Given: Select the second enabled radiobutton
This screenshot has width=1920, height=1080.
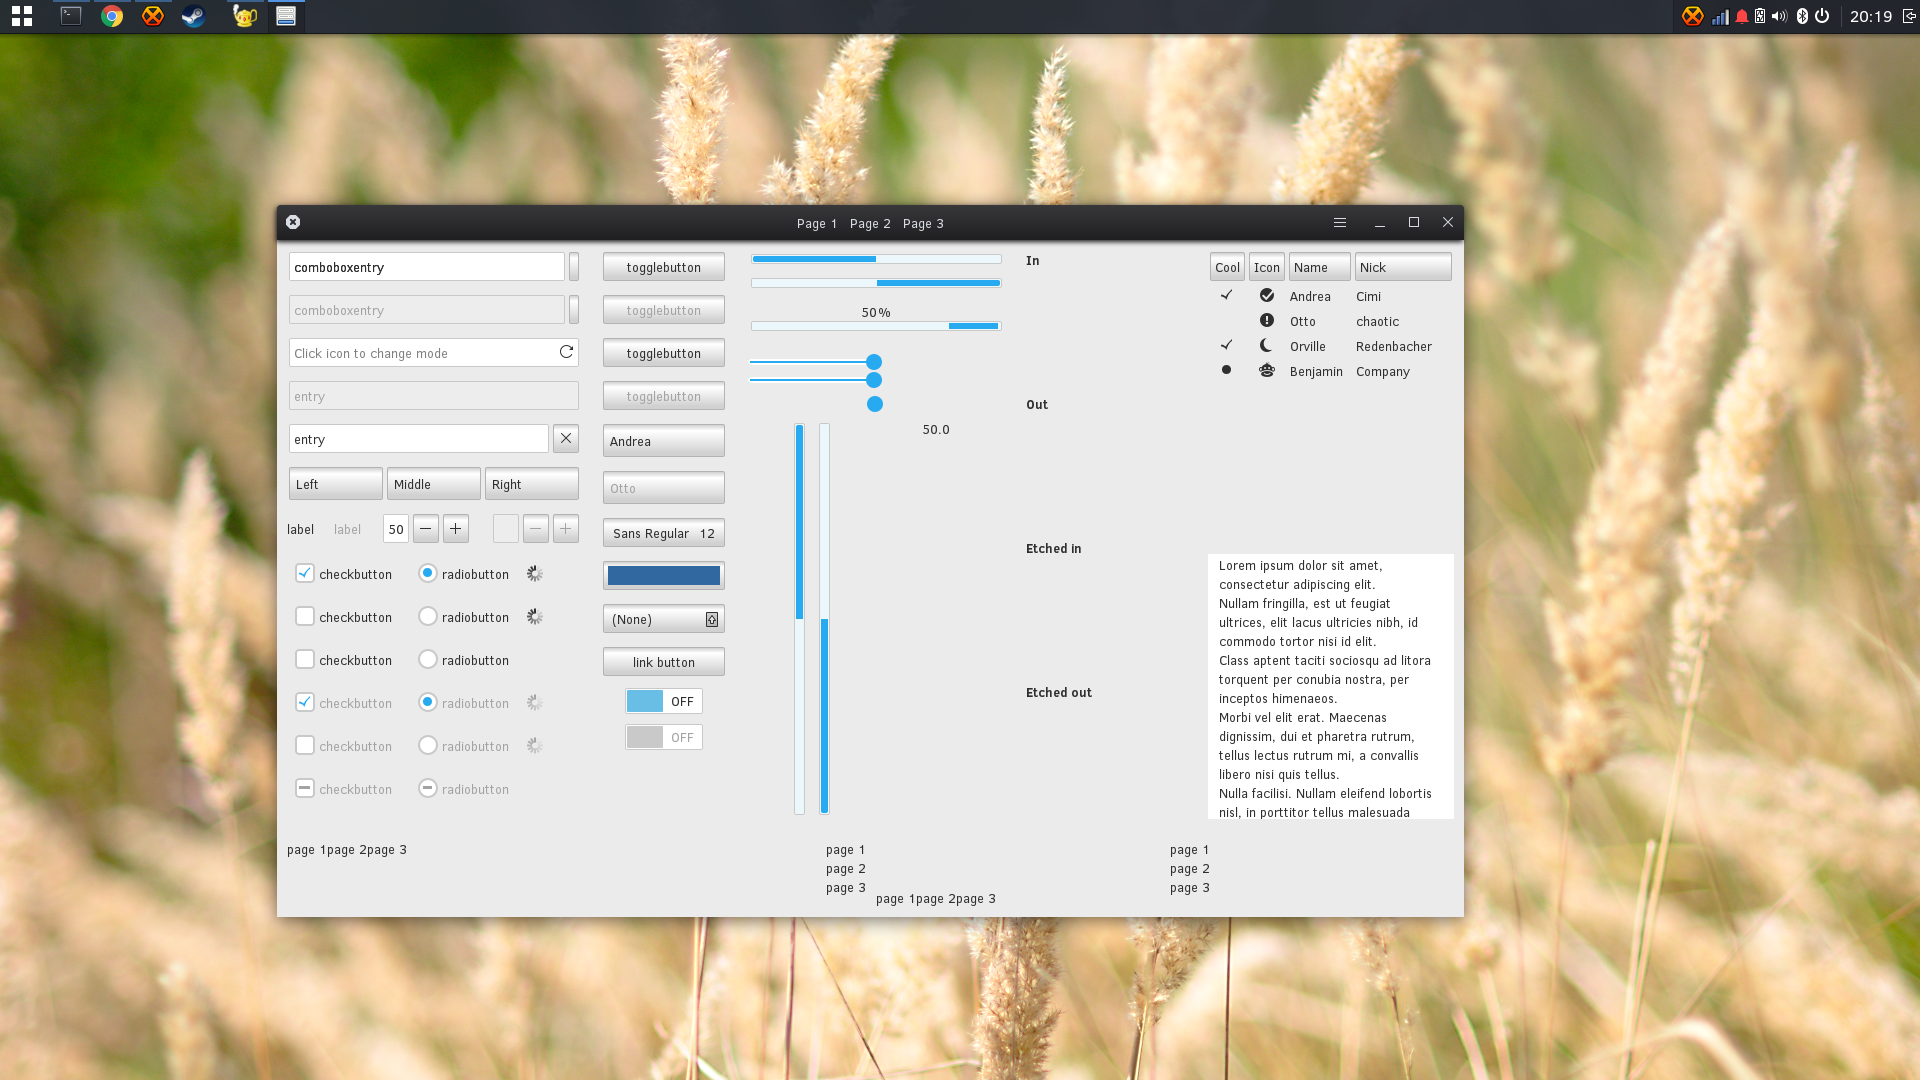Looking at the screenshot, I should coord(428,616).
